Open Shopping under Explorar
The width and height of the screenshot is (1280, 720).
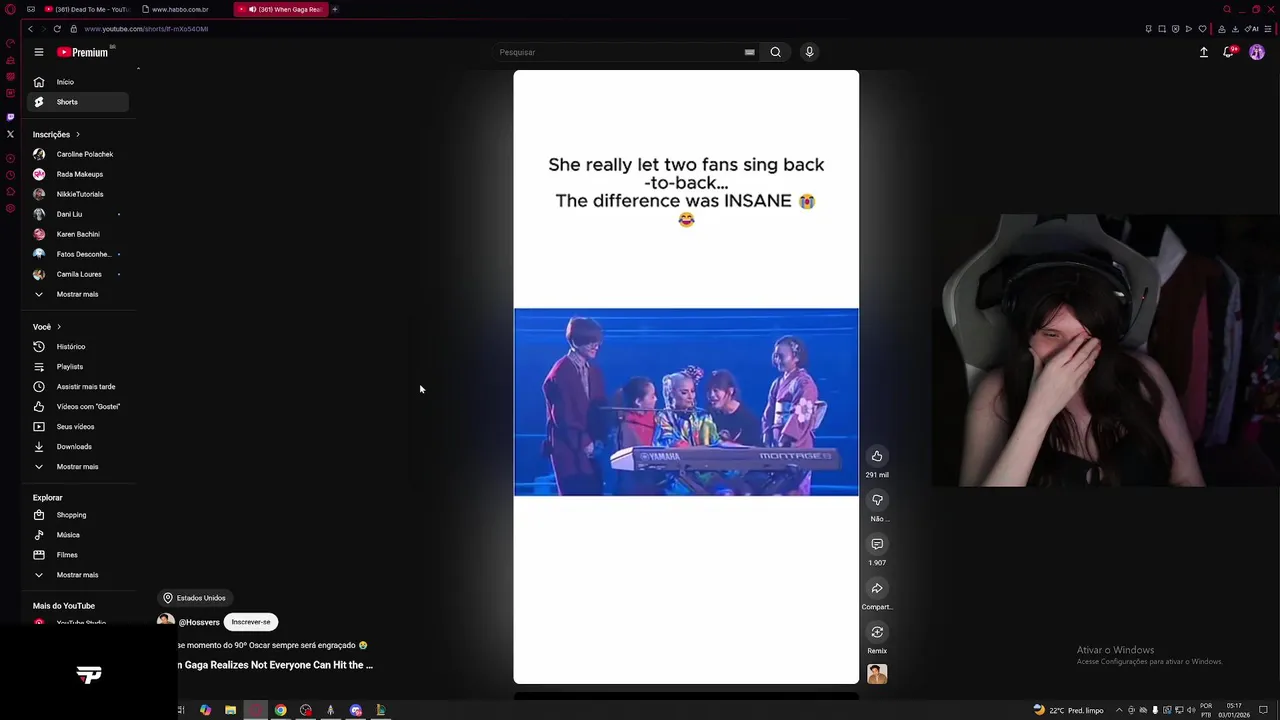tap(78, 515)
